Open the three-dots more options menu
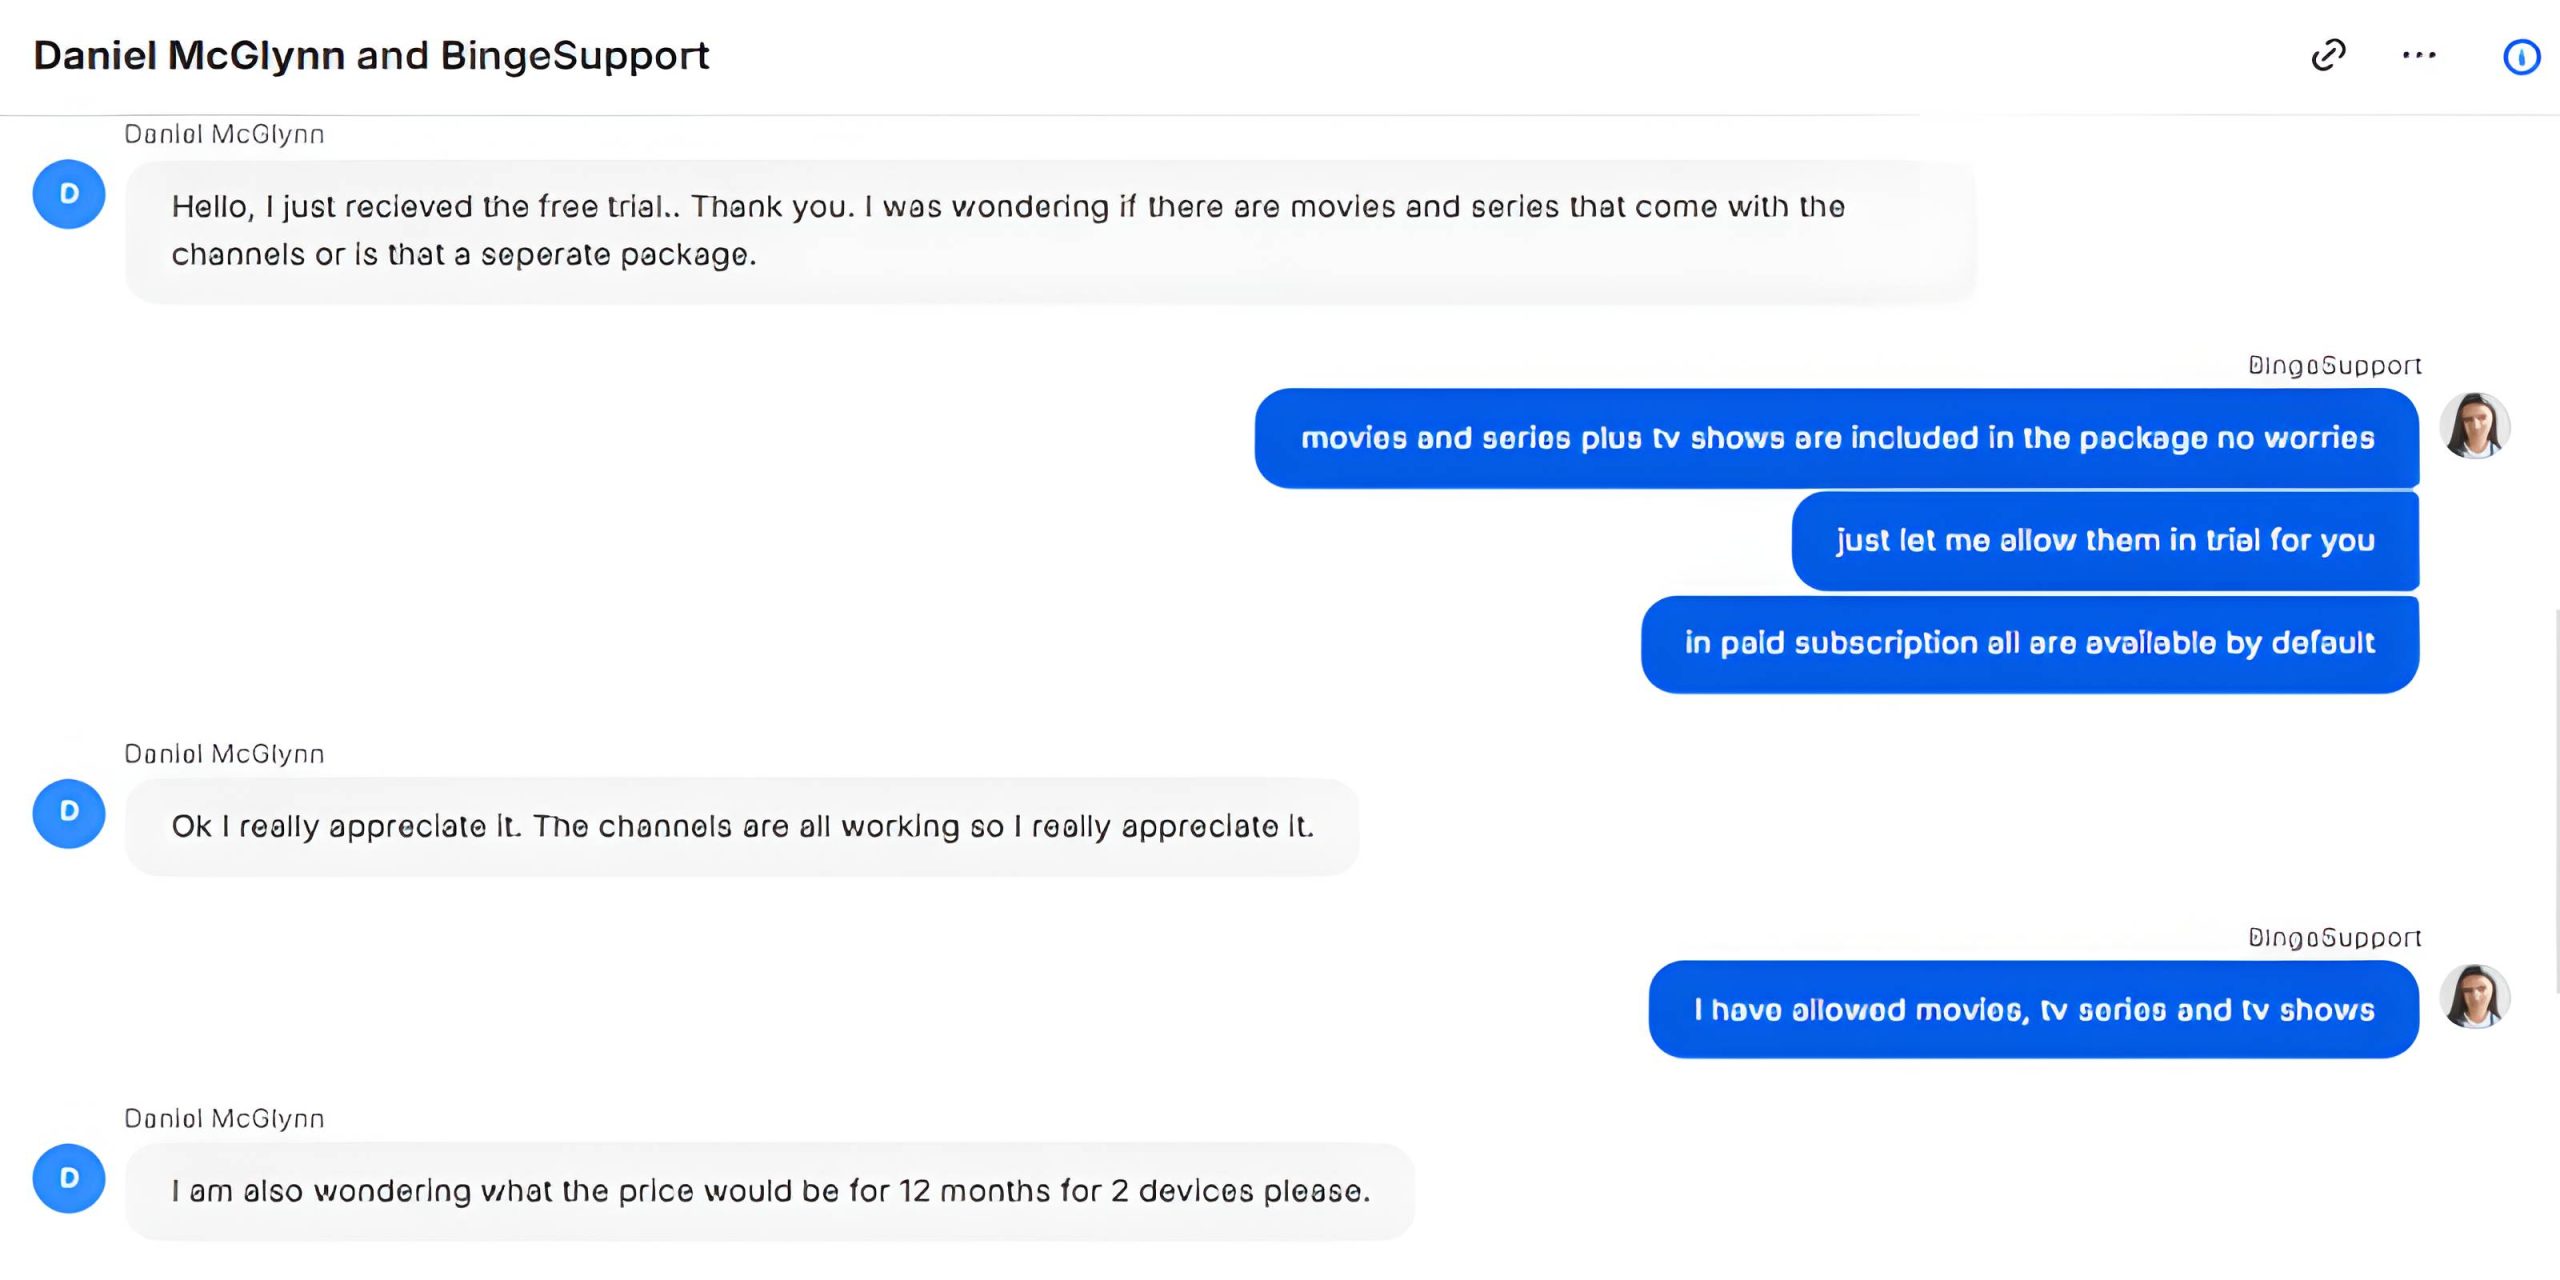The image size is (2560, 1280). (x=2419, y=56)
